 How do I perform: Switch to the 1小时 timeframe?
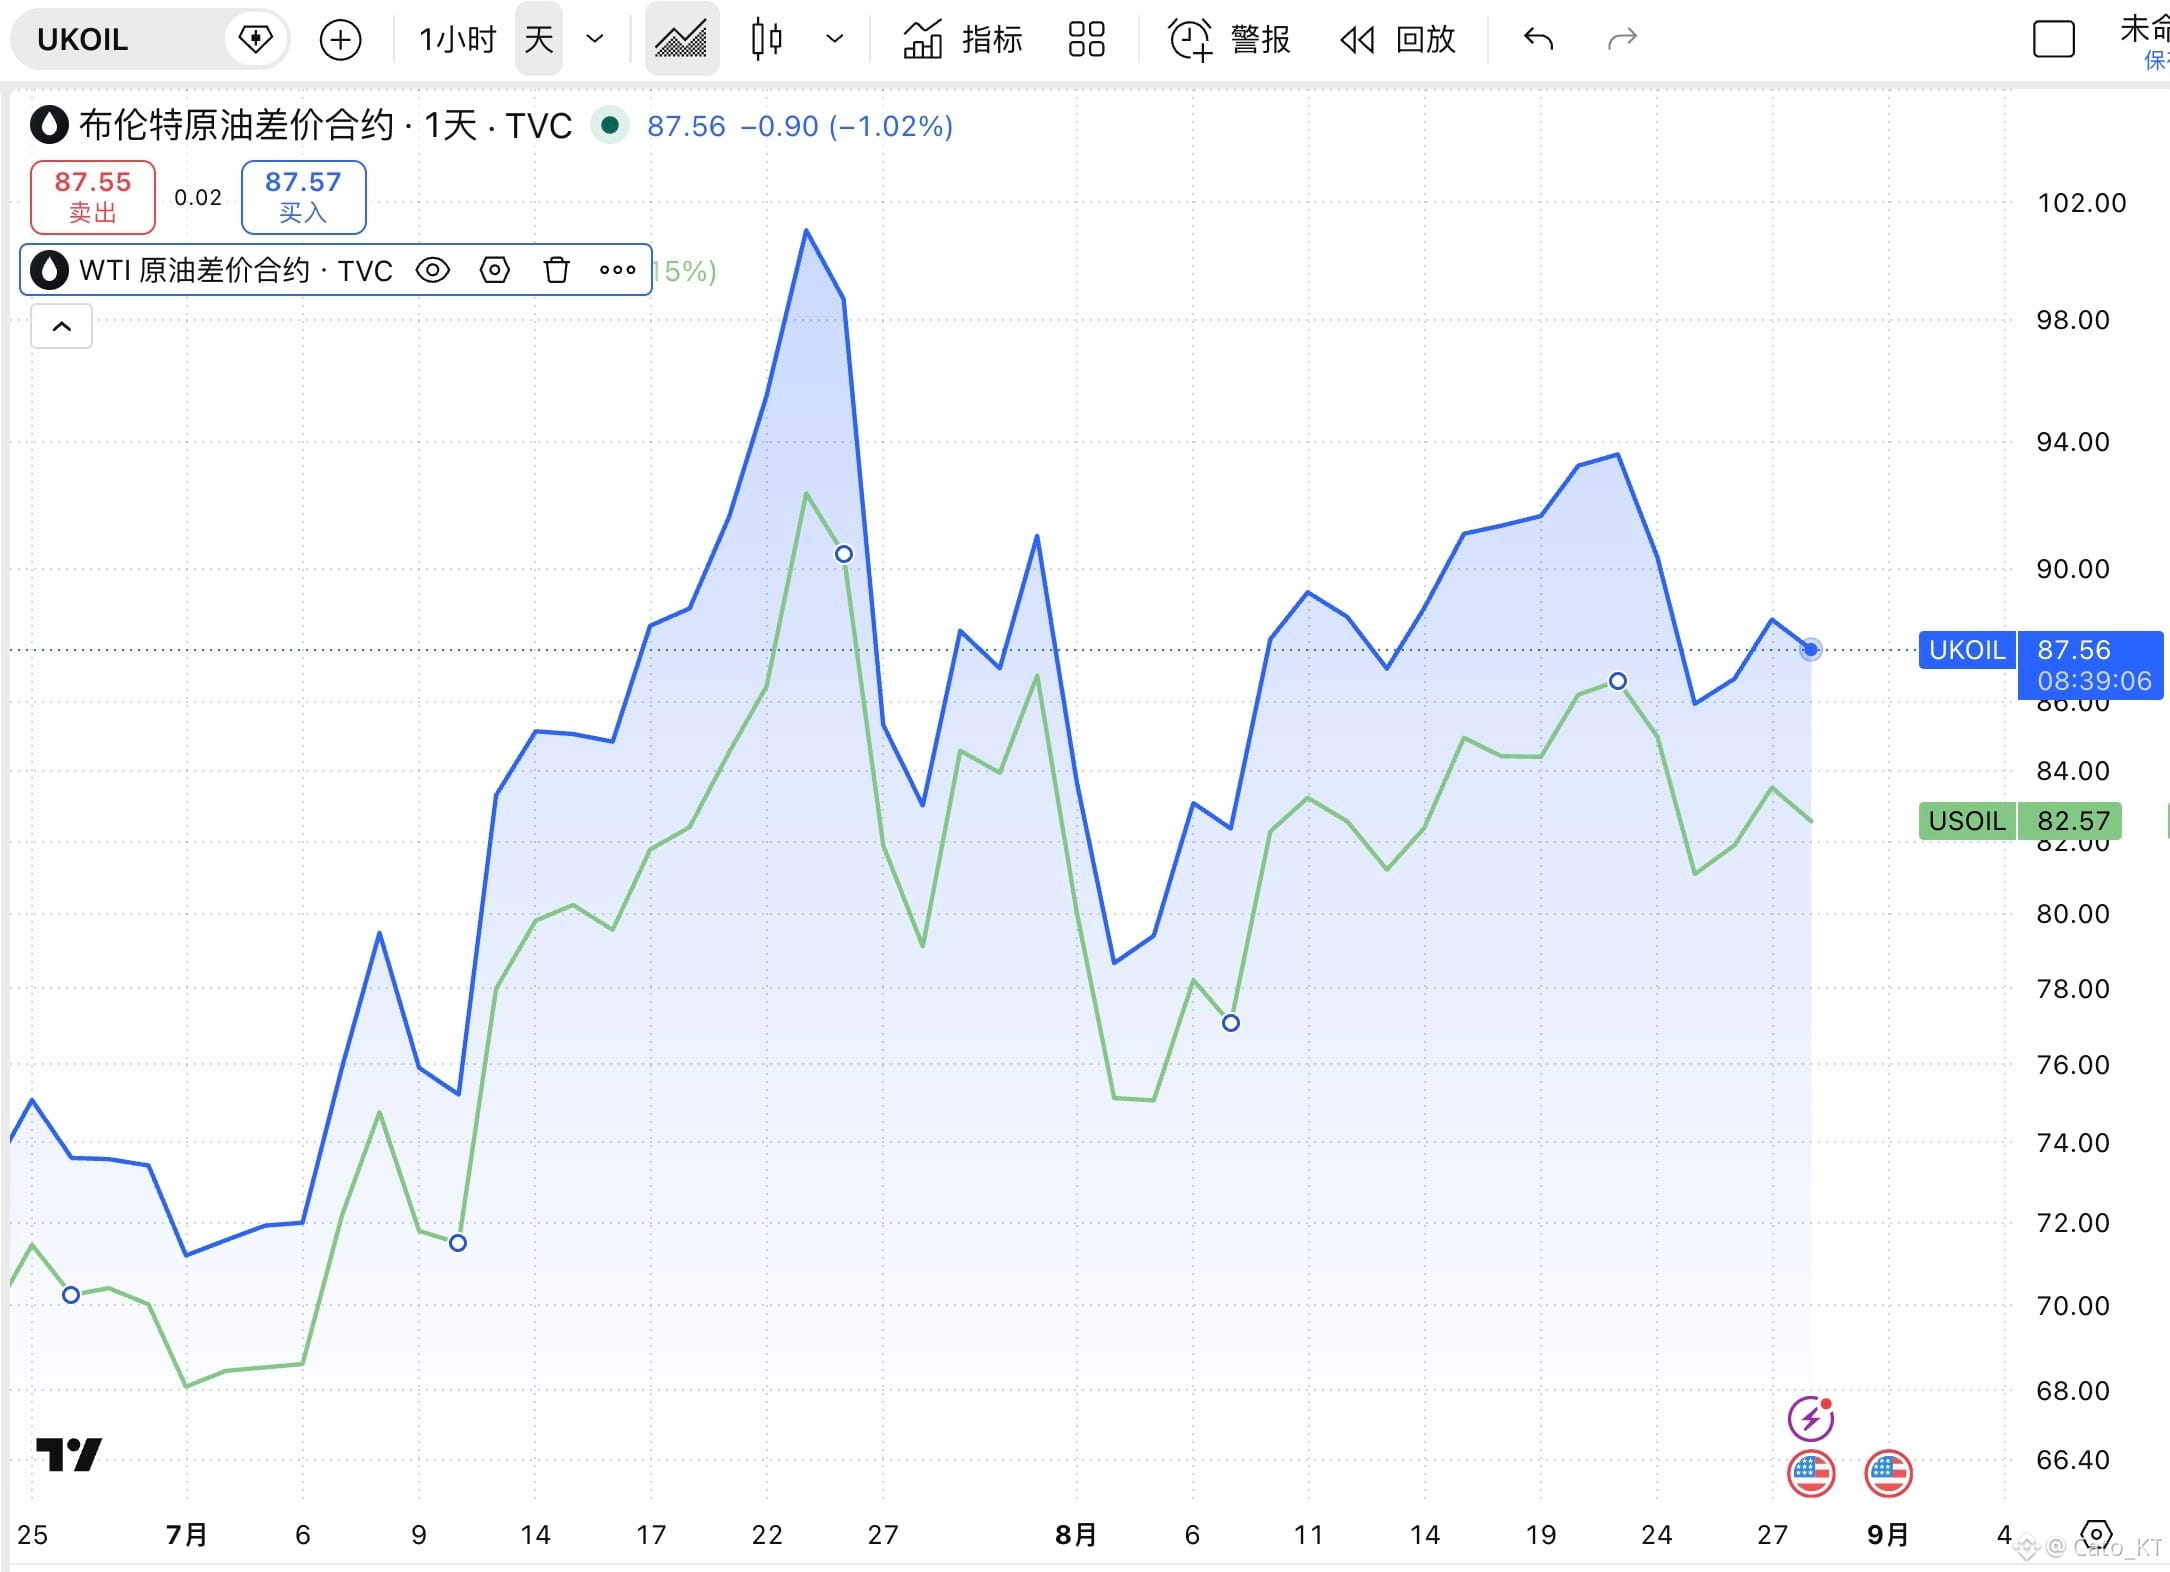(x=457, y=40)
